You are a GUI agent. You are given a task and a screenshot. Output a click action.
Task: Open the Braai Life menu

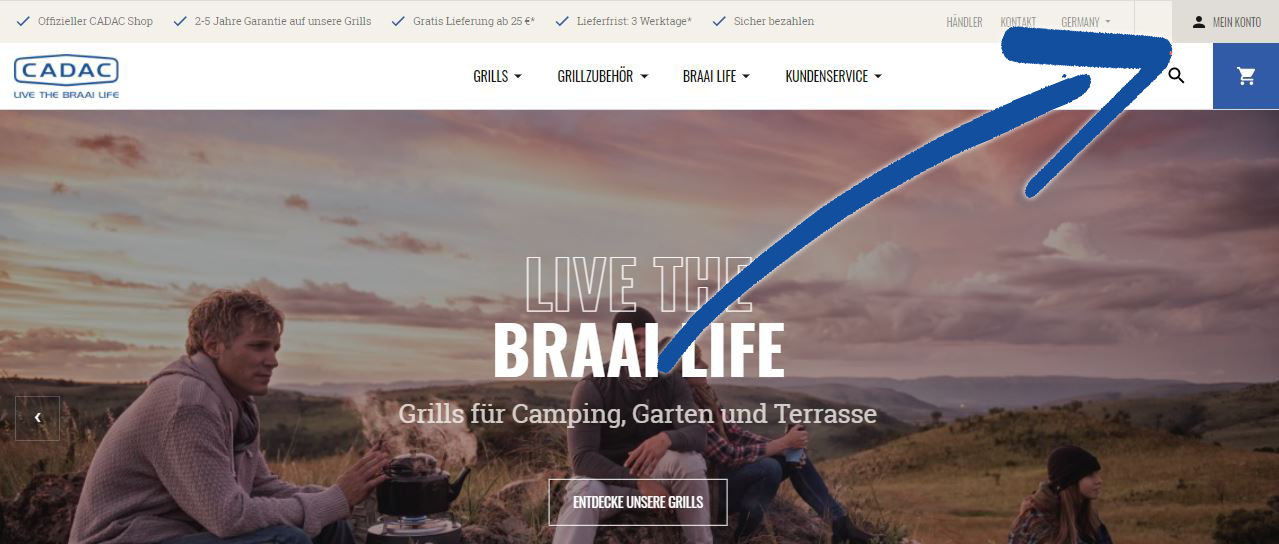(716, 76)
